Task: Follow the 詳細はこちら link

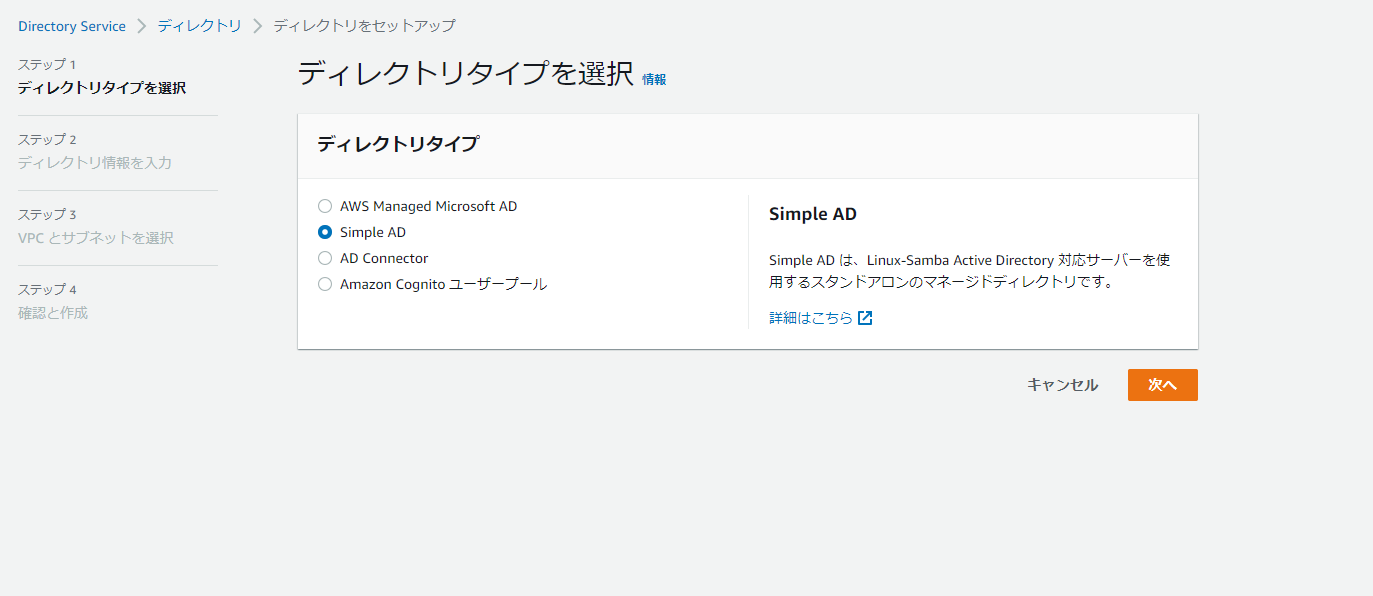Action: tap(811, 318)
